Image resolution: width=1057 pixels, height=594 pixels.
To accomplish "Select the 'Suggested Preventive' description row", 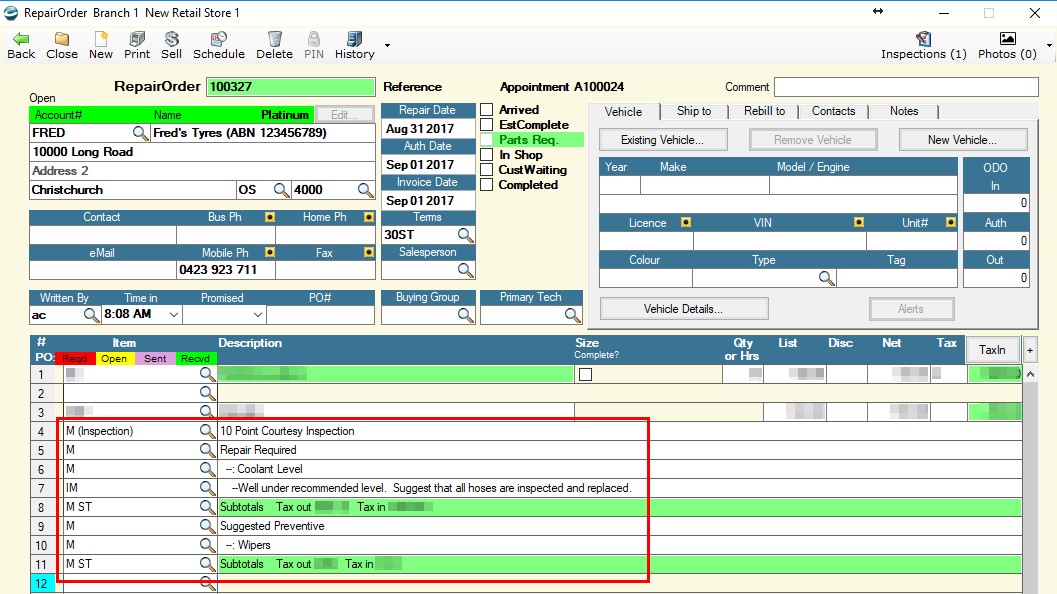I will pyautogui.click(x=272, y=526).
